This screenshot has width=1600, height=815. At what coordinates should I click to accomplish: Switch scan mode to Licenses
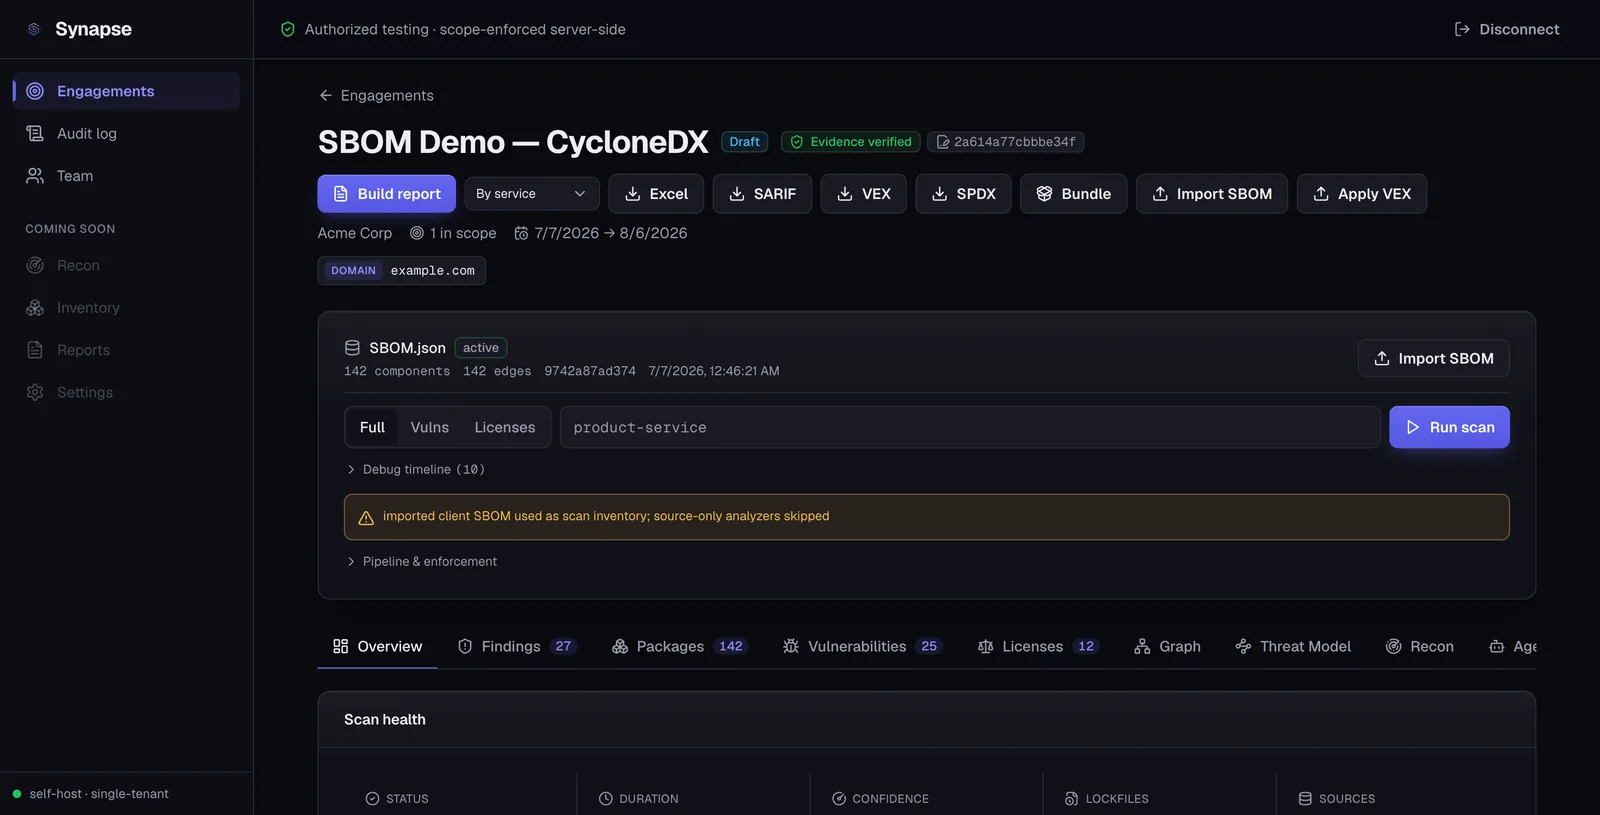505,428
